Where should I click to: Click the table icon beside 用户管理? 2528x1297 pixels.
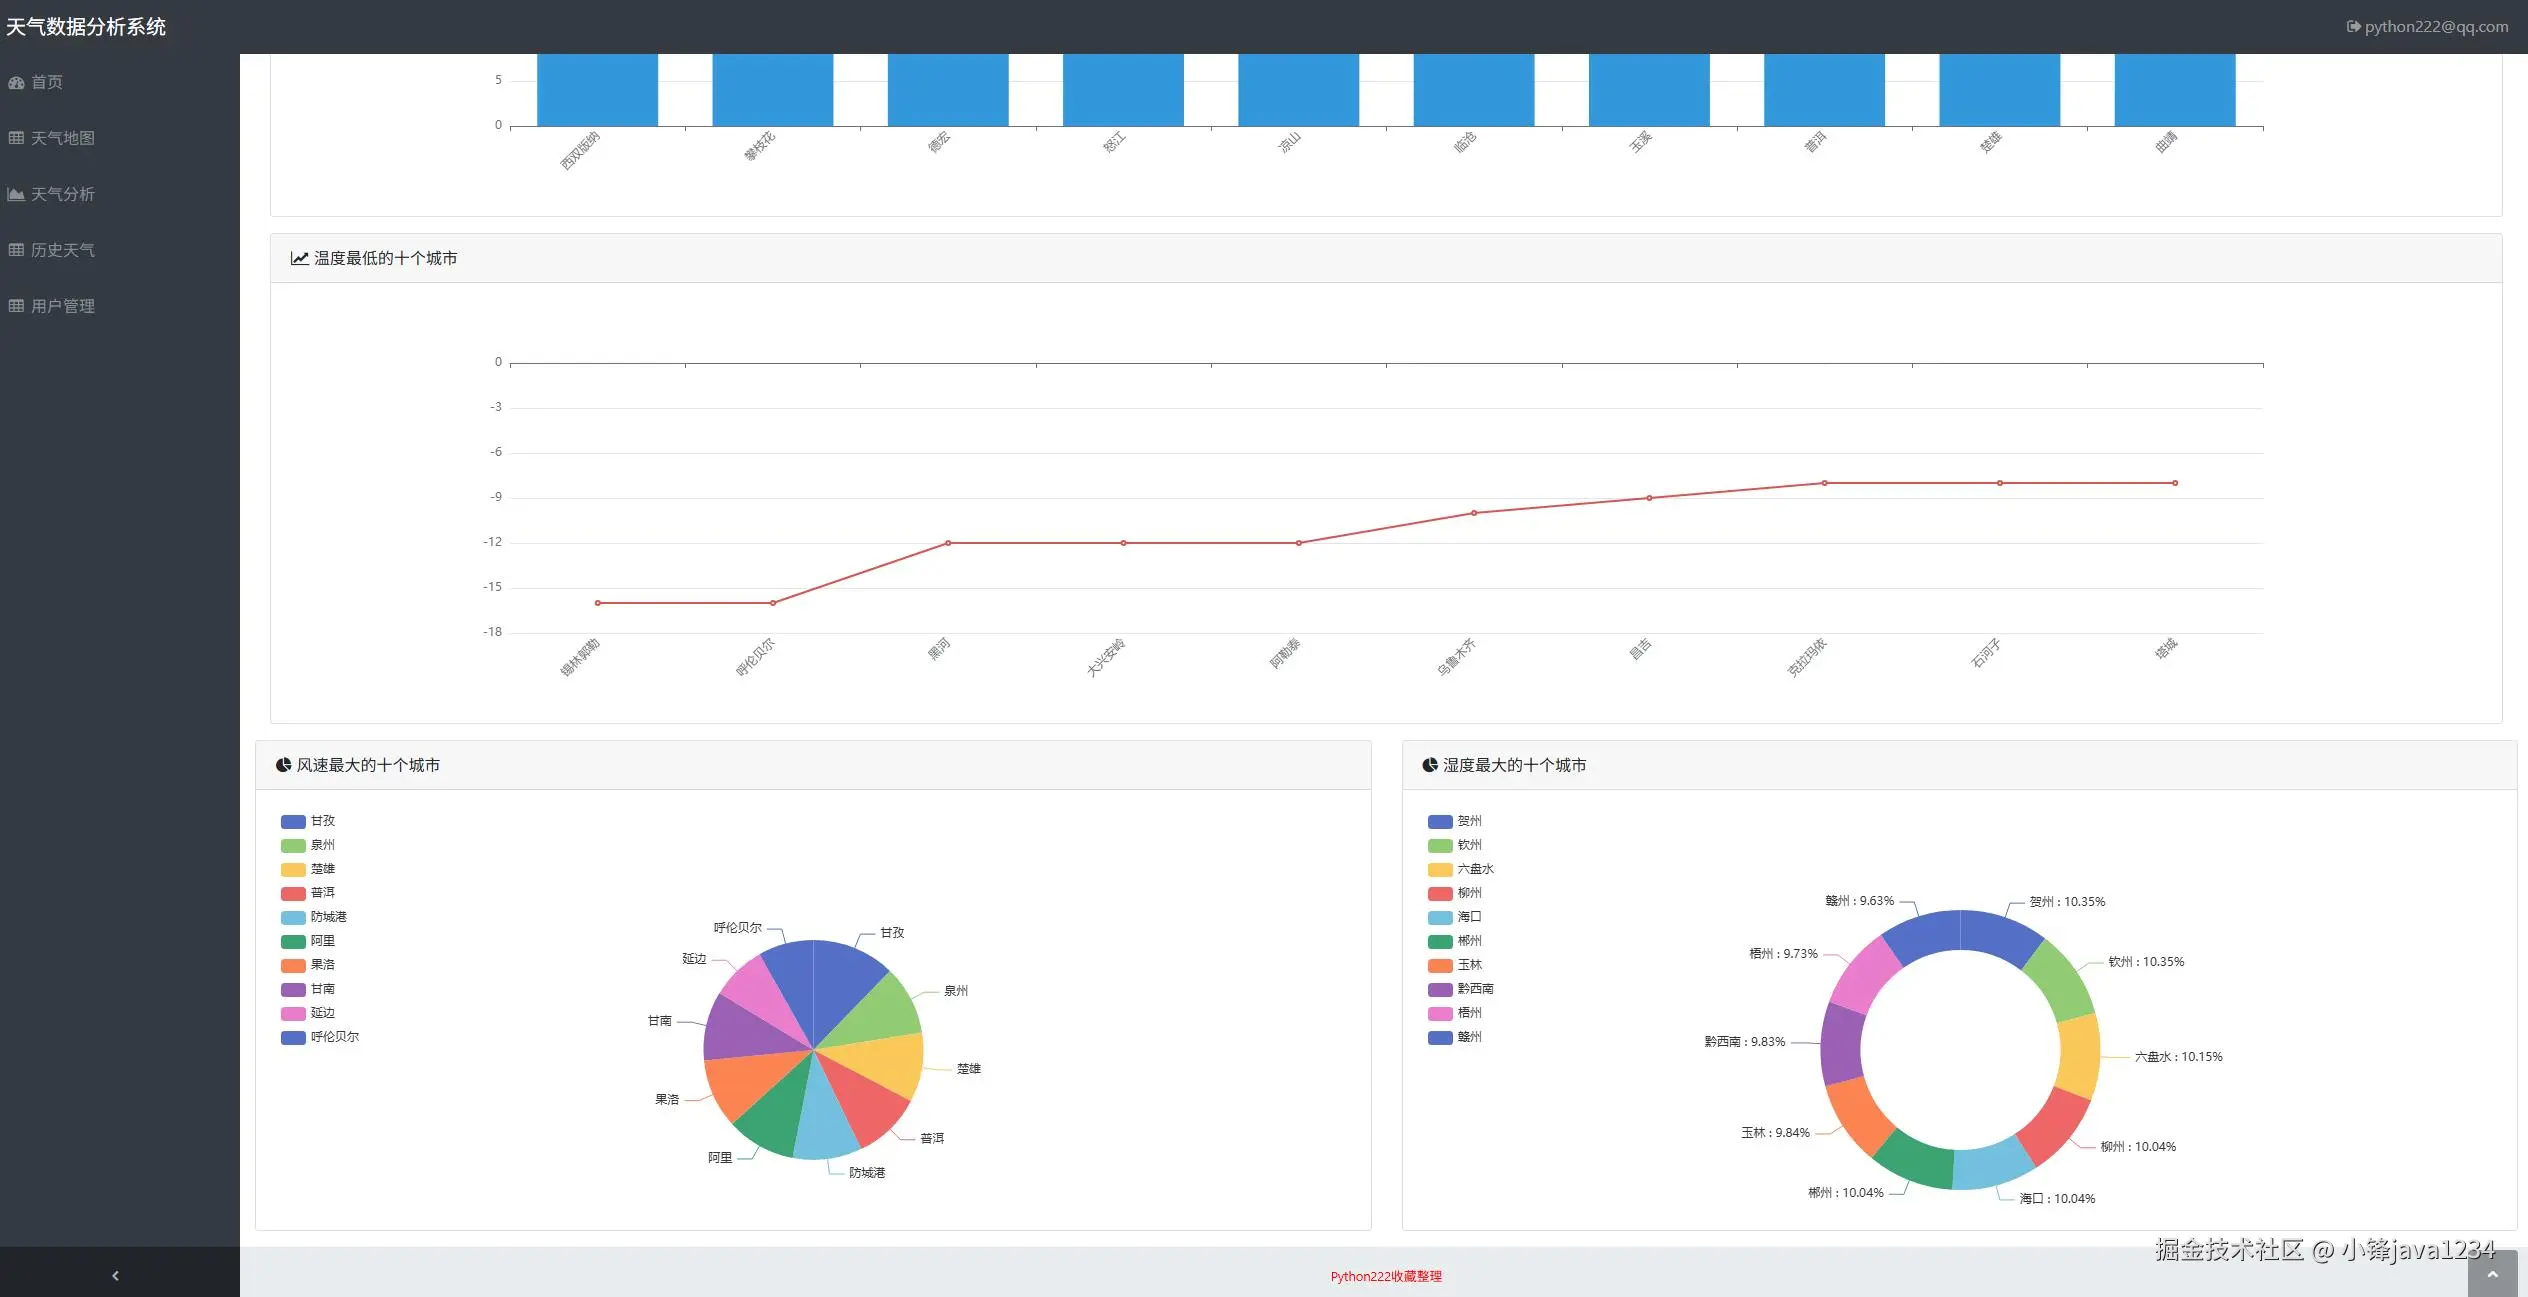(x=16, y=306)
